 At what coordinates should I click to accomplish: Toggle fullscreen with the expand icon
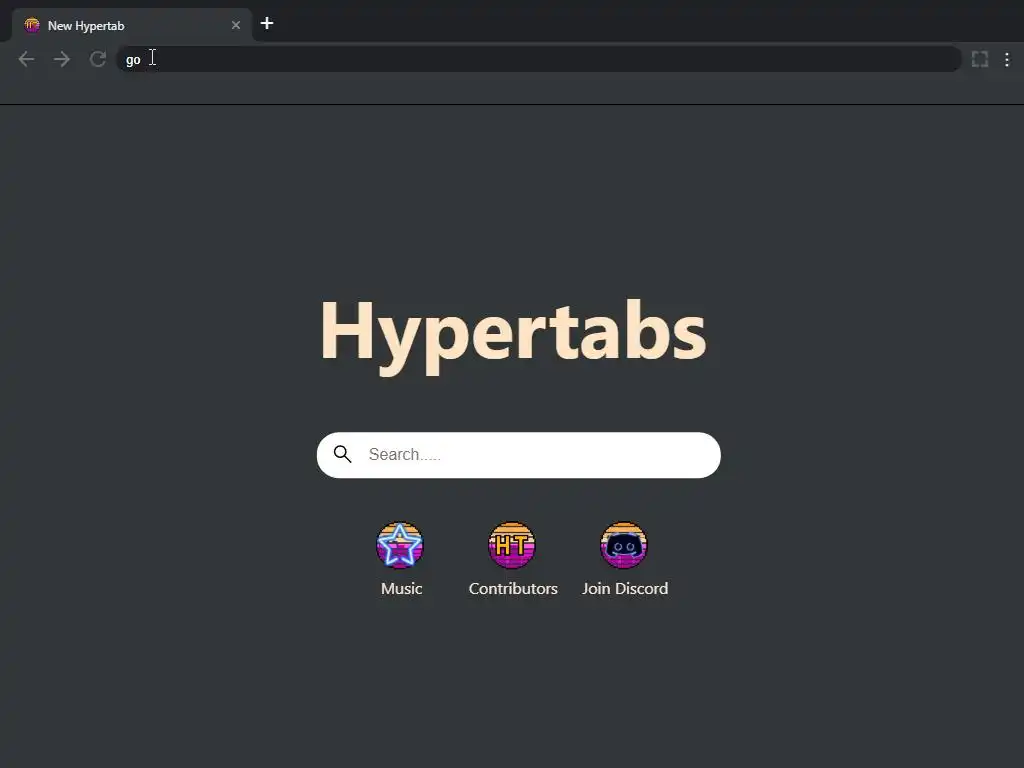pyautogui.click(x=980, y=59)
